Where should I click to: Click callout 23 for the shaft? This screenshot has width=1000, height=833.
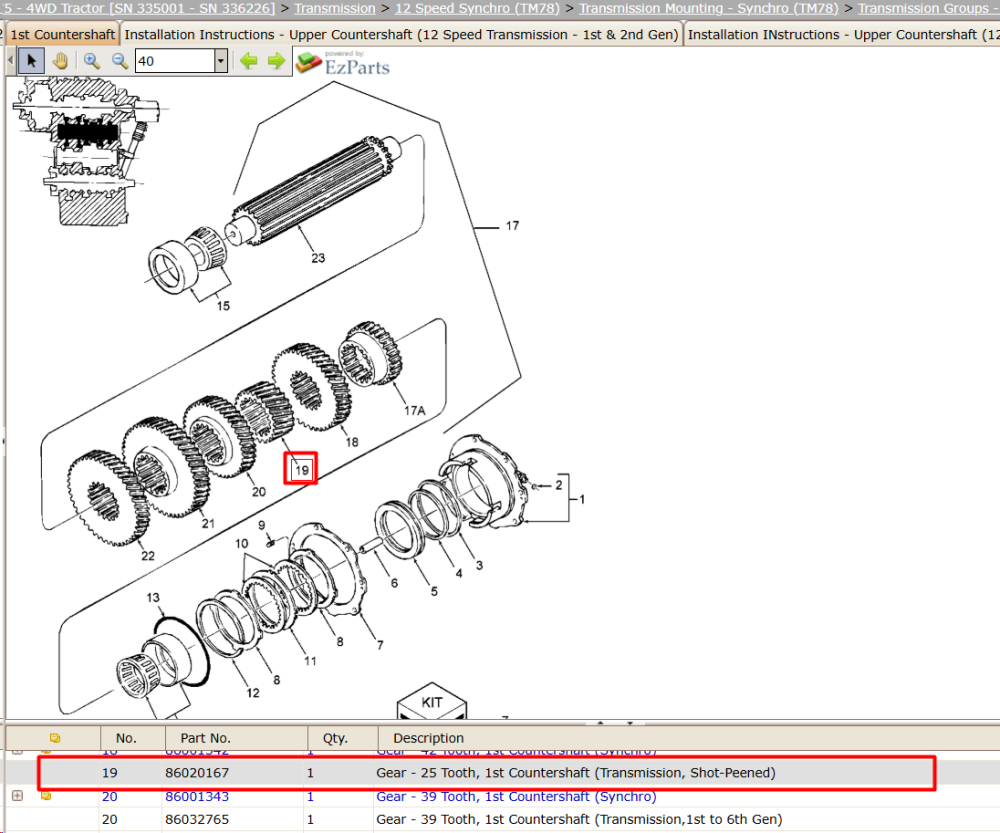[x=318, y=258]
